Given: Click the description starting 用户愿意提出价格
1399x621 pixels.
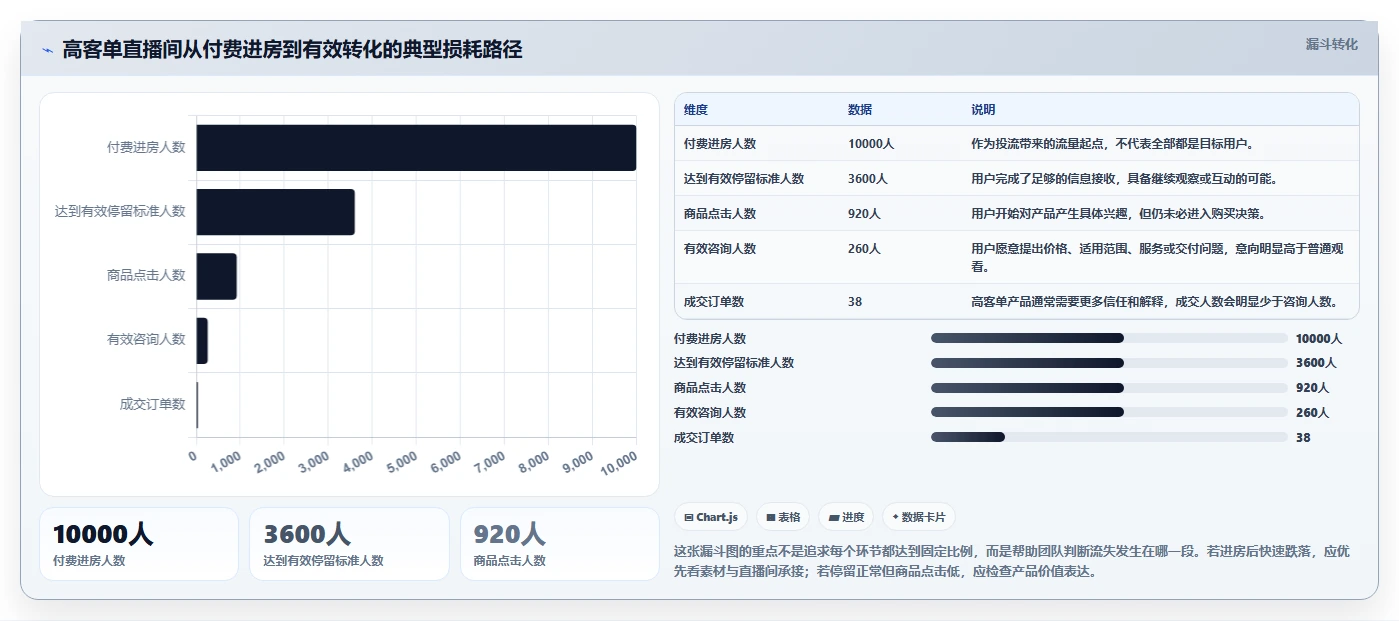Looking at the screenshot, I should click(1157, 258).
